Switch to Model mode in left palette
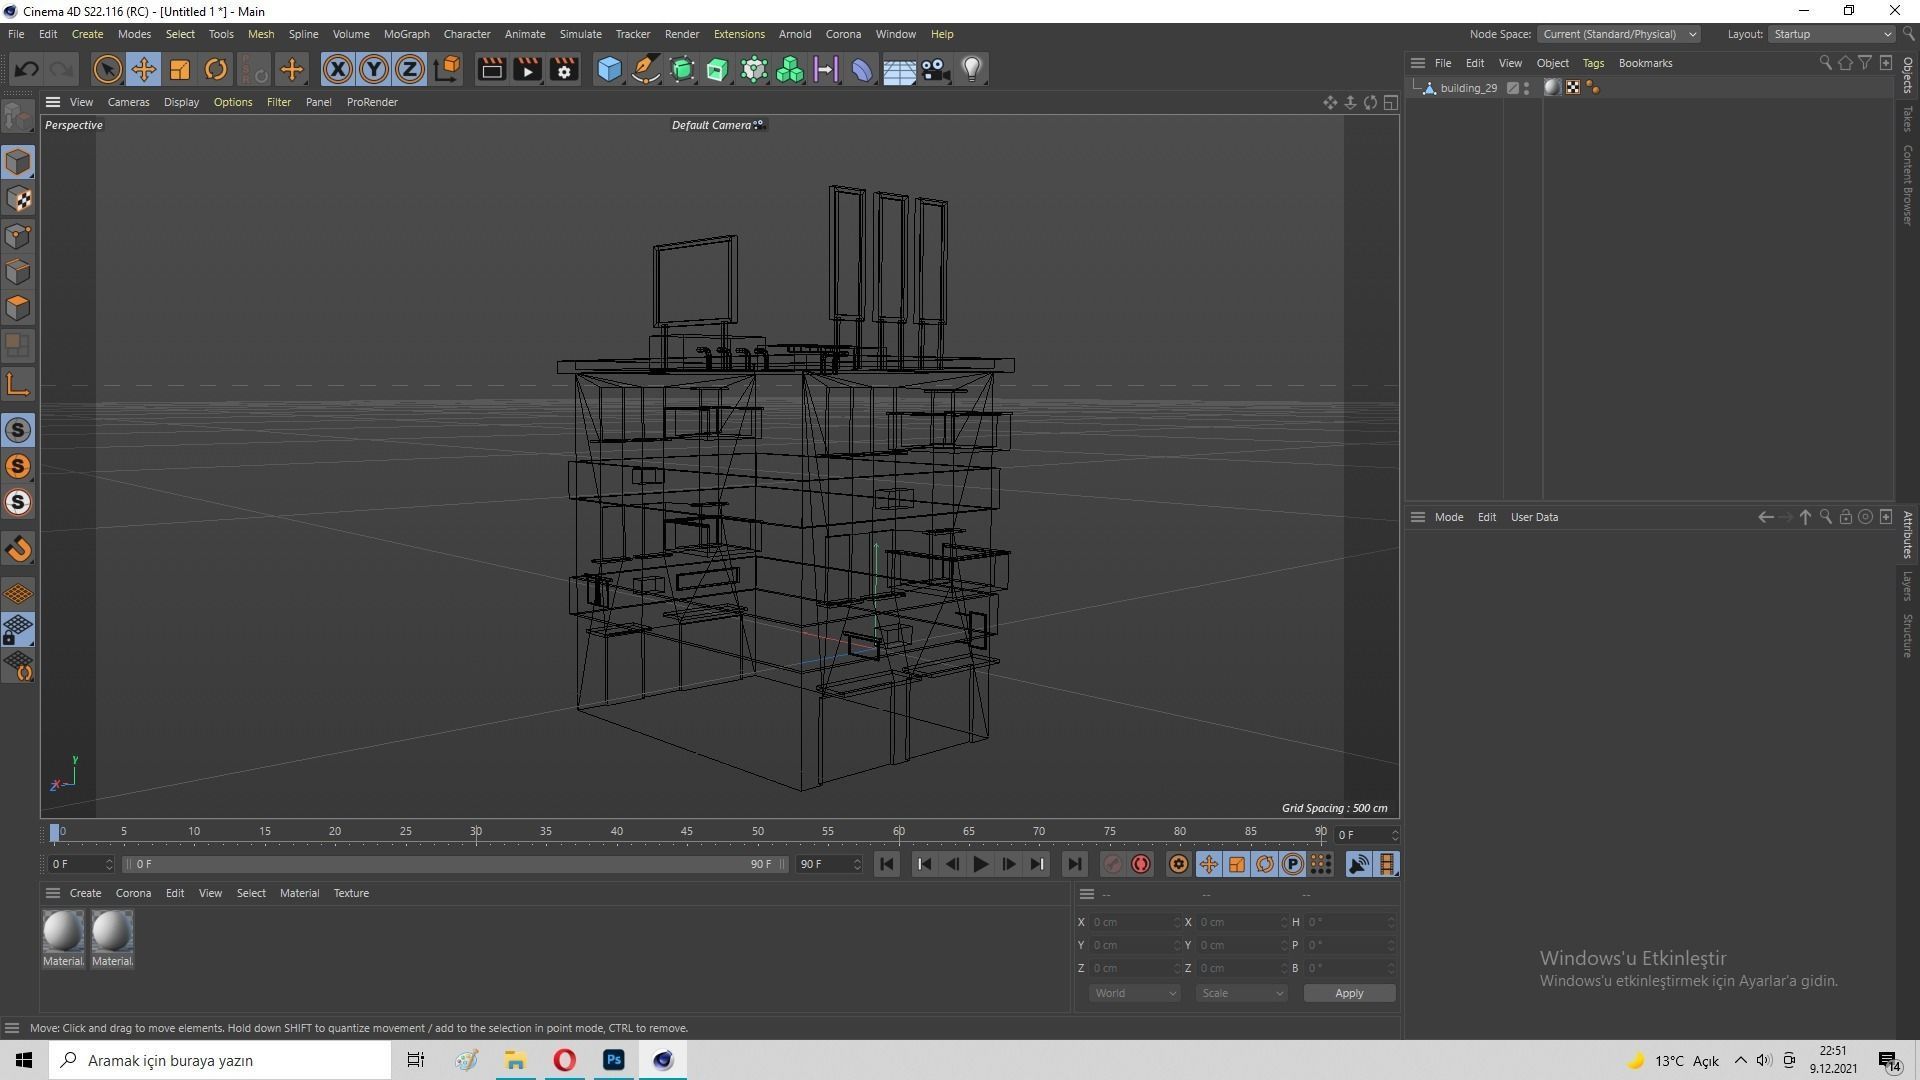This screenshot has width=1920, height=1080. pyautogui.click(x=18, y=162)
